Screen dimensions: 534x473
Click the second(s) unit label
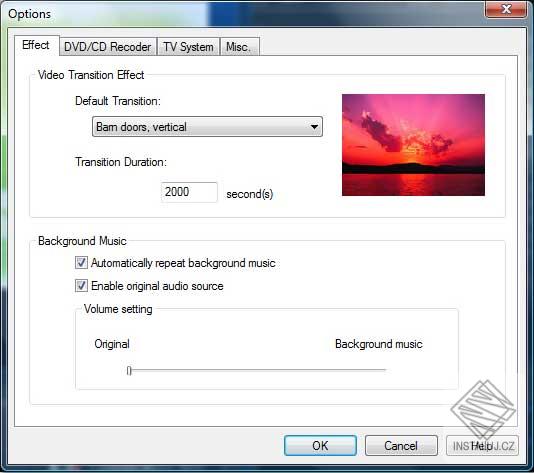coord(250,194)
